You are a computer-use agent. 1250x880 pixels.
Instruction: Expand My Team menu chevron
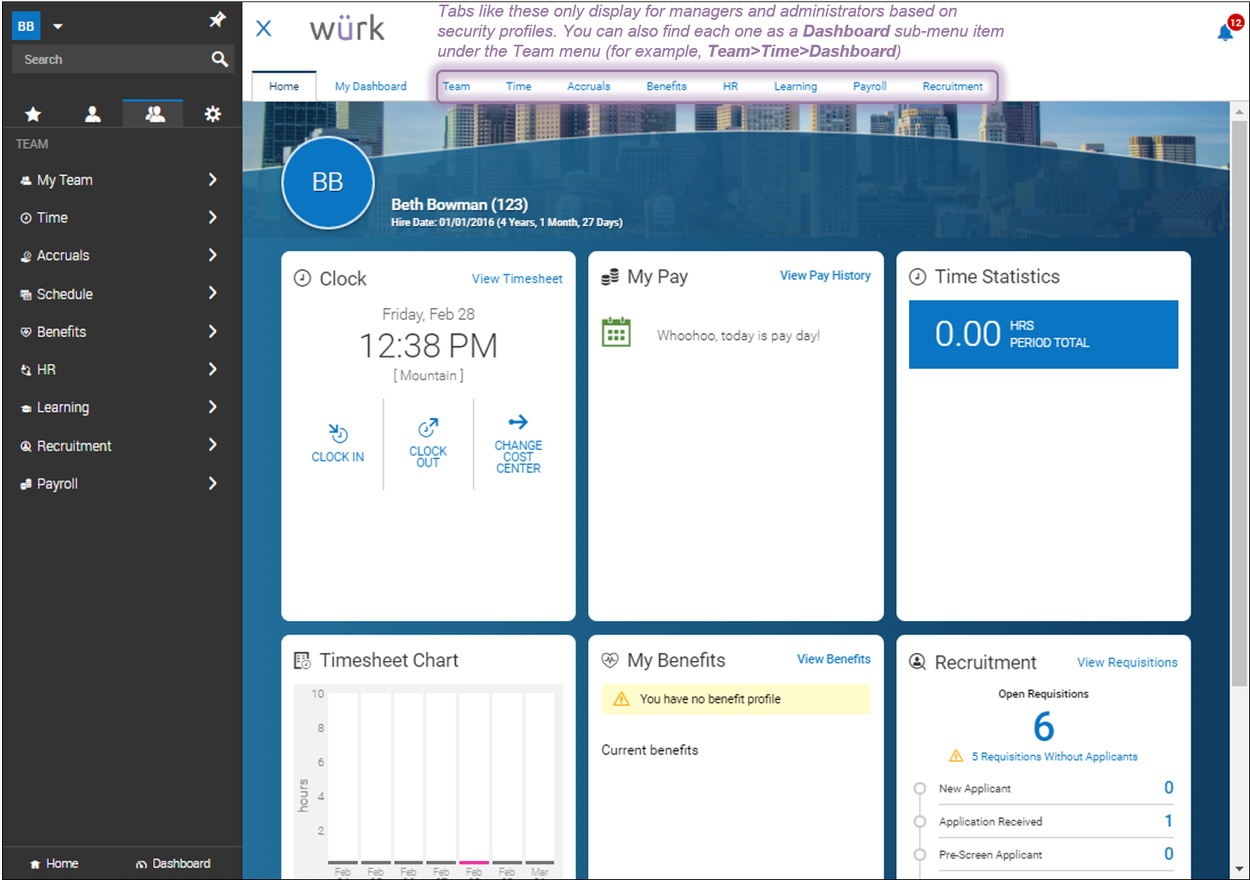(x=213, y=180)
